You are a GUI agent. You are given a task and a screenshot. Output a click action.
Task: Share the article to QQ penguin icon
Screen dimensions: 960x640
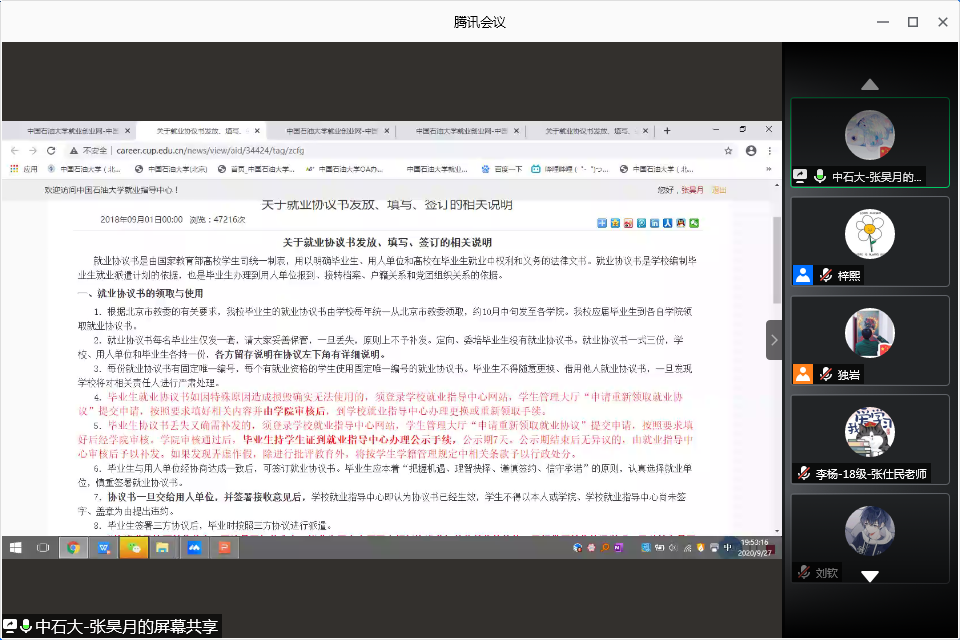682,223
